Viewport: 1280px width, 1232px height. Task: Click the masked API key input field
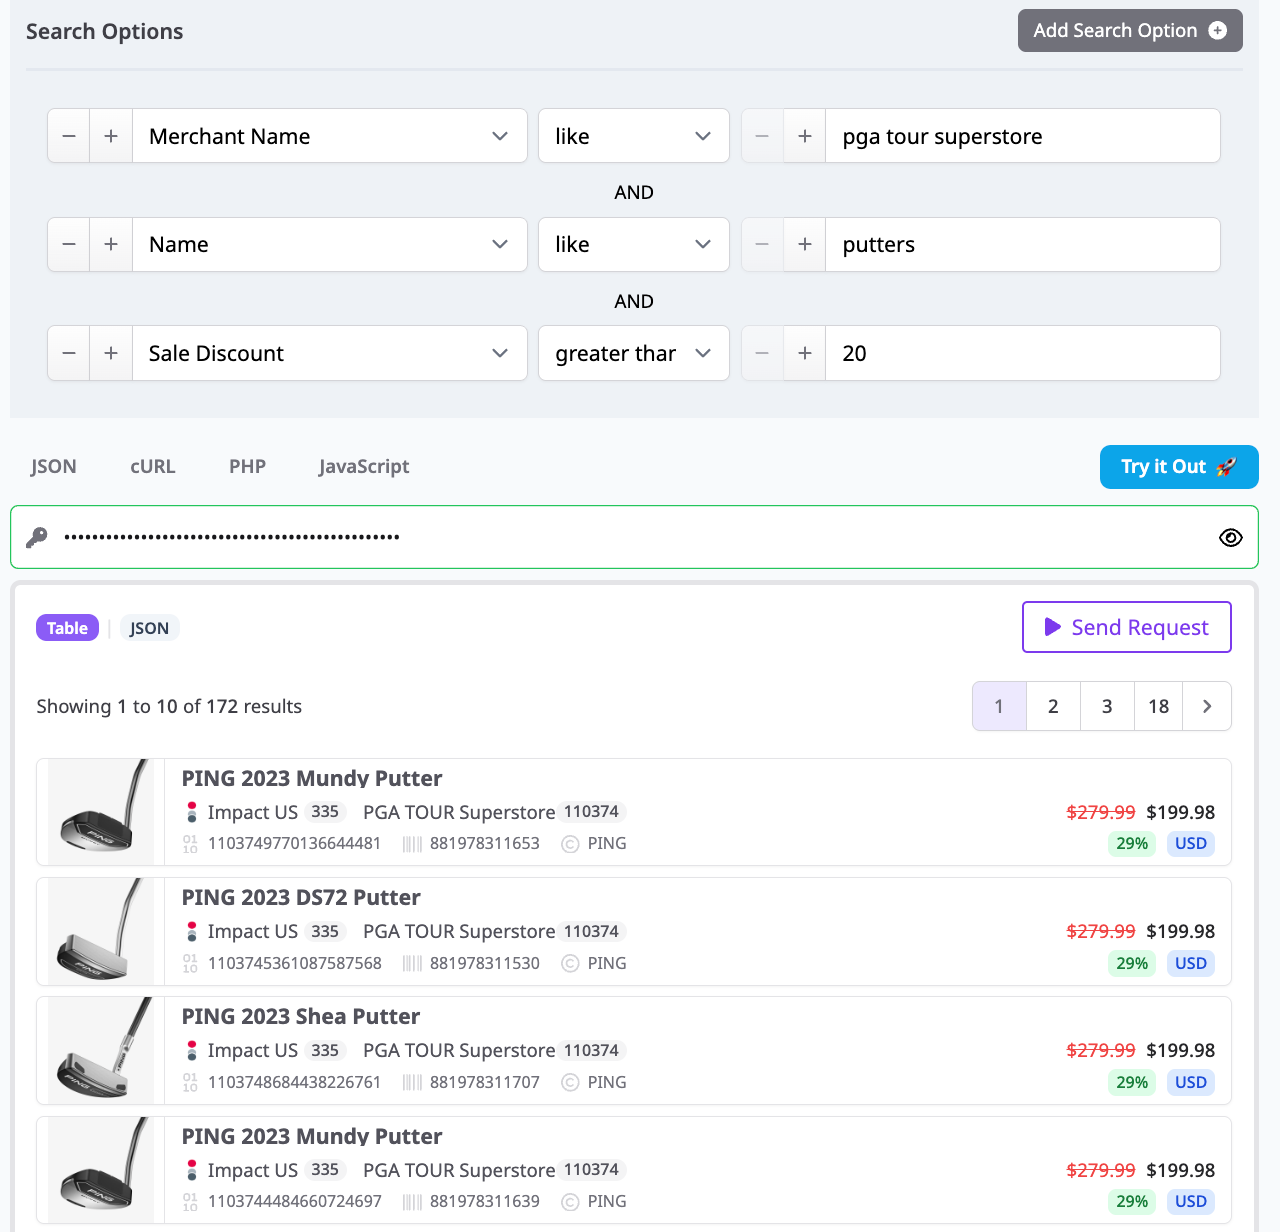[634, 537]
